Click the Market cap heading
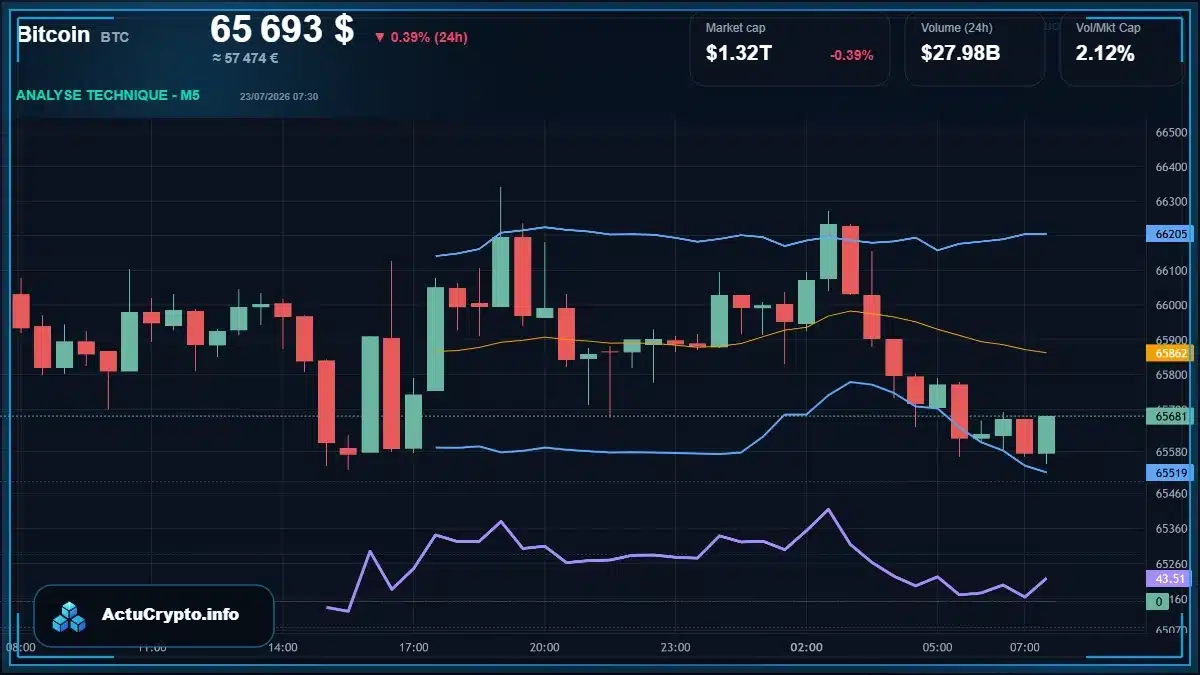 click(735, 28)
